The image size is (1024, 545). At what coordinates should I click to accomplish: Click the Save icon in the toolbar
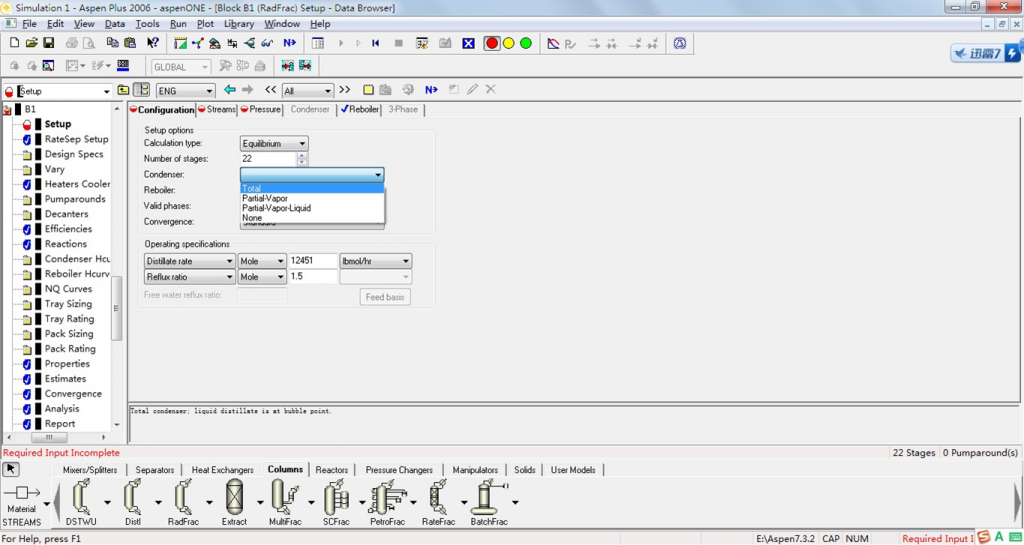[x=48, y=43]
